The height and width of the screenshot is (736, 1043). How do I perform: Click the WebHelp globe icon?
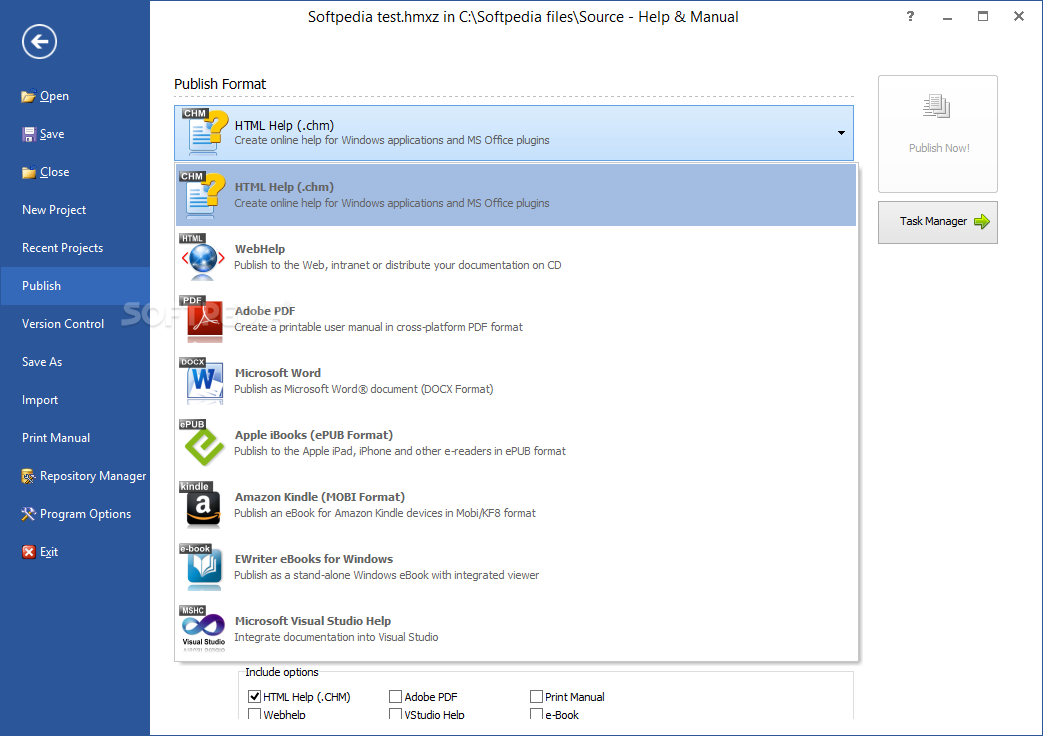click(x=202, y=257)
